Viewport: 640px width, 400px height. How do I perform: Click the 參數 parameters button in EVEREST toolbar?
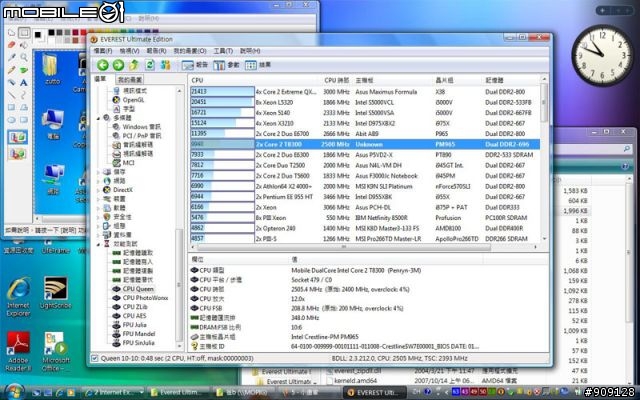[x=227, y=65]
